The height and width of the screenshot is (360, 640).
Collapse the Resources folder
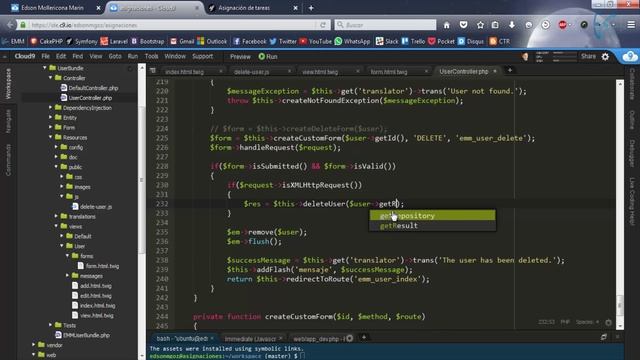[x=51, y=137]
